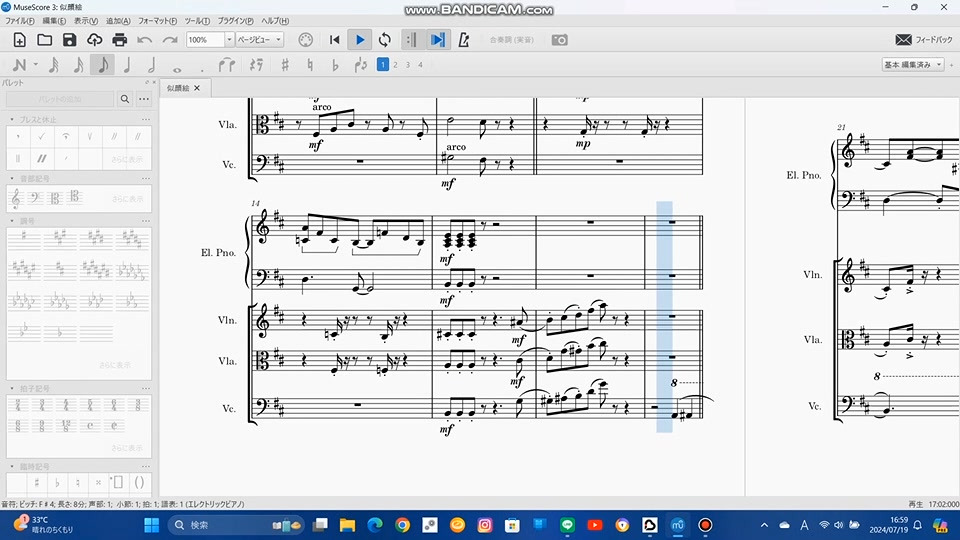960x540 pixels.
Task: Click the フィードバック feedback button
Action: click(924, 40)
